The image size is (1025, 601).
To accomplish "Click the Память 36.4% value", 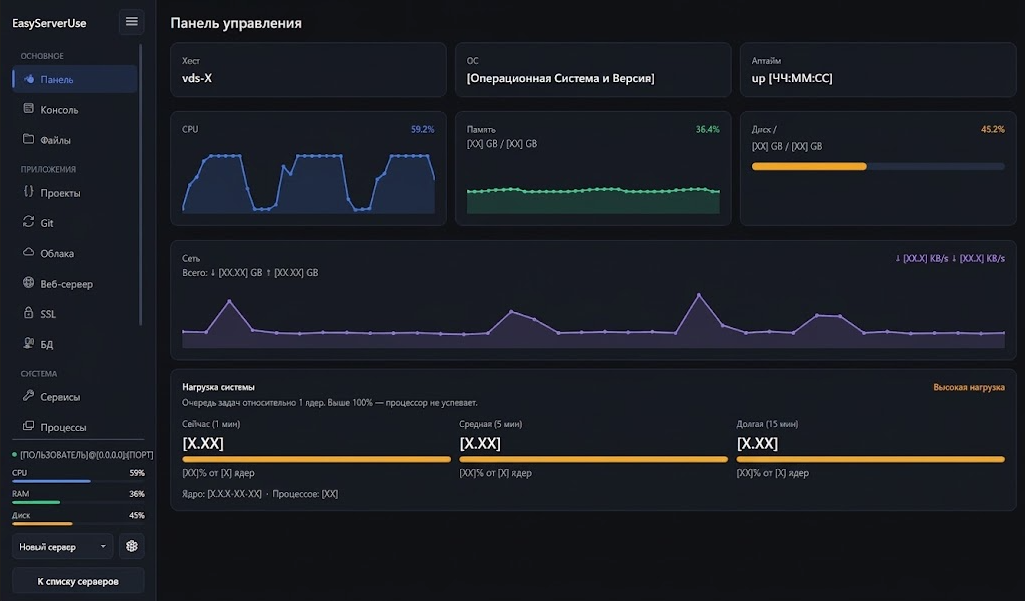I will coord(707,129).
